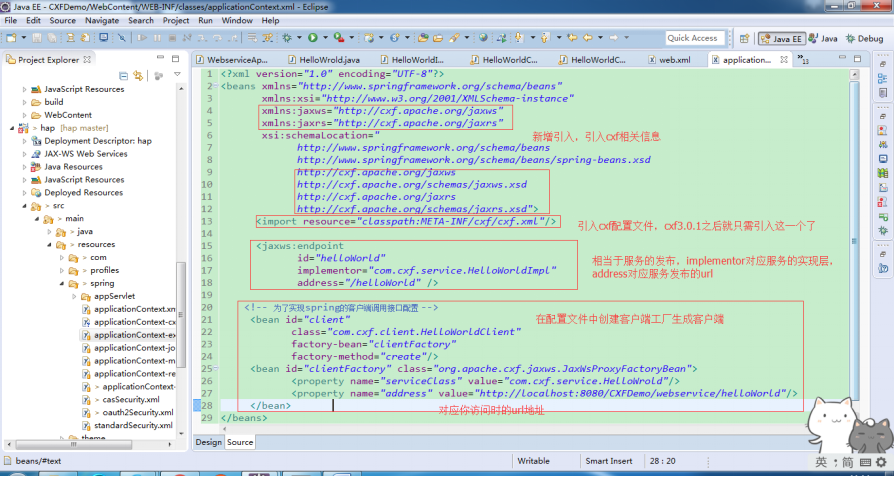
Task: Click the green Run button icon
Action: click(312, 38)
